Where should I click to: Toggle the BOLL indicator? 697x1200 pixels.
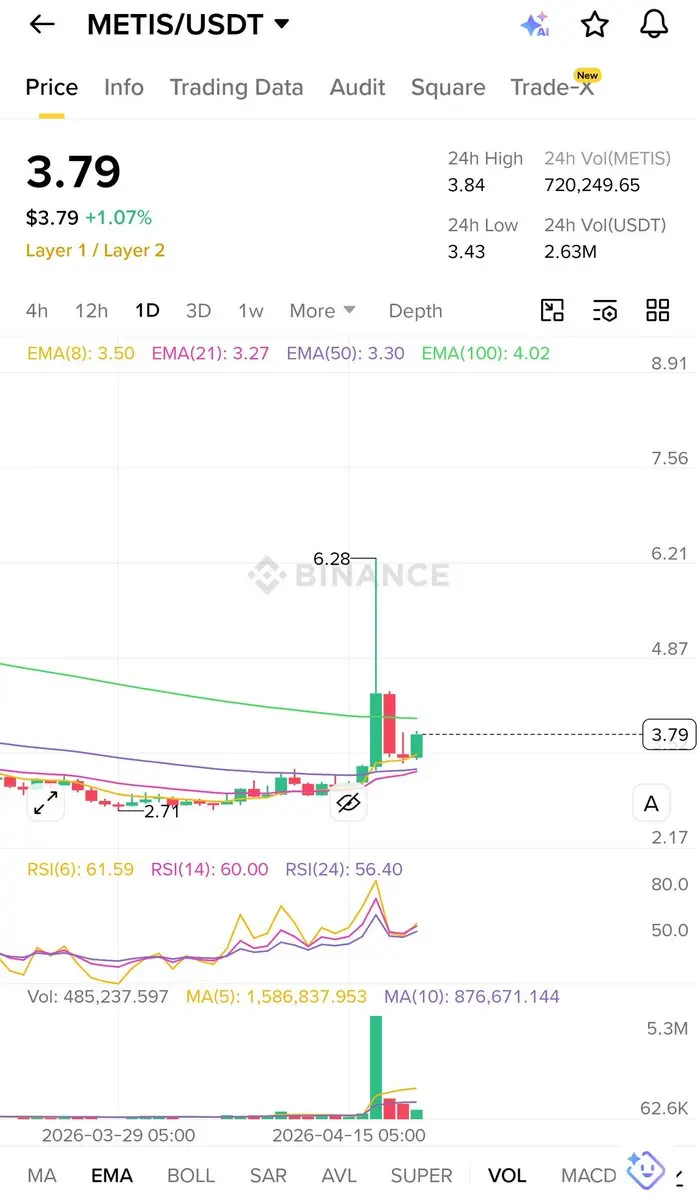tap(191, 1175)
